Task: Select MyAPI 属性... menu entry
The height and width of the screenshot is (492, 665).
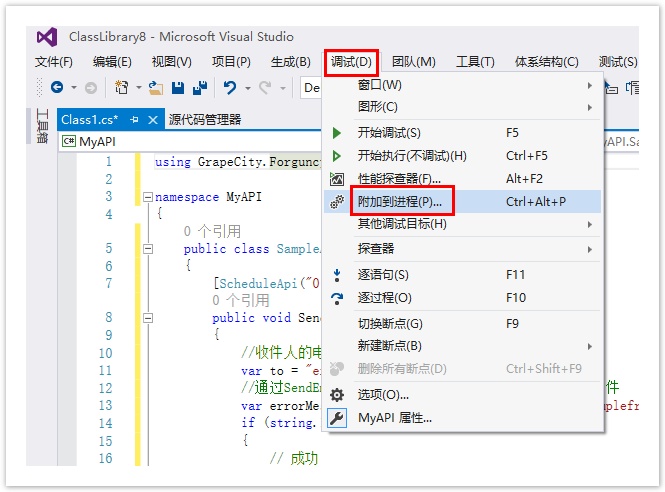Action: (462, 419)
